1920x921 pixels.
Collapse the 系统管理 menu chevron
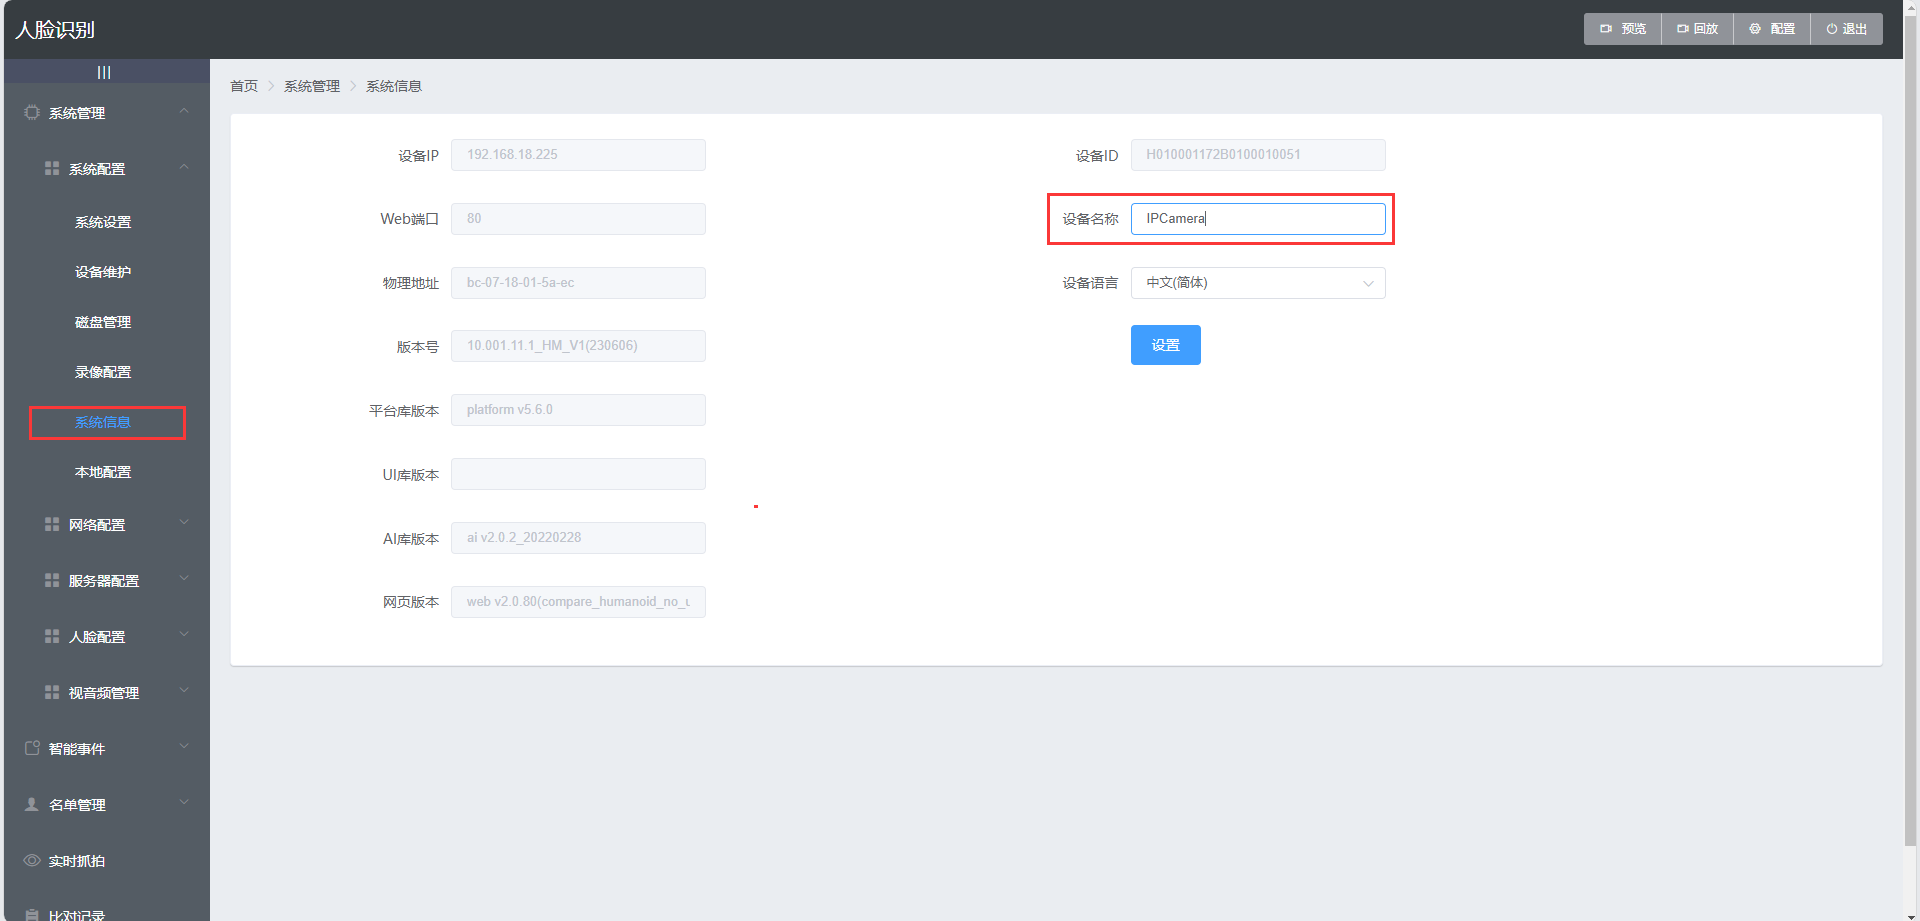pos(184,112)
